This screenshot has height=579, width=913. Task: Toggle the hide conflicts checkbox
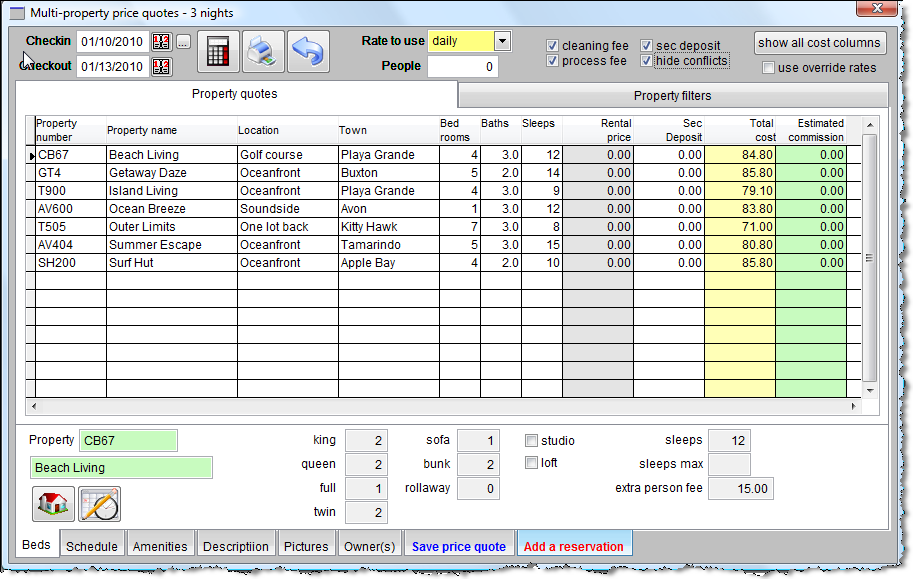pyautogui.click(x=646, y=61)
